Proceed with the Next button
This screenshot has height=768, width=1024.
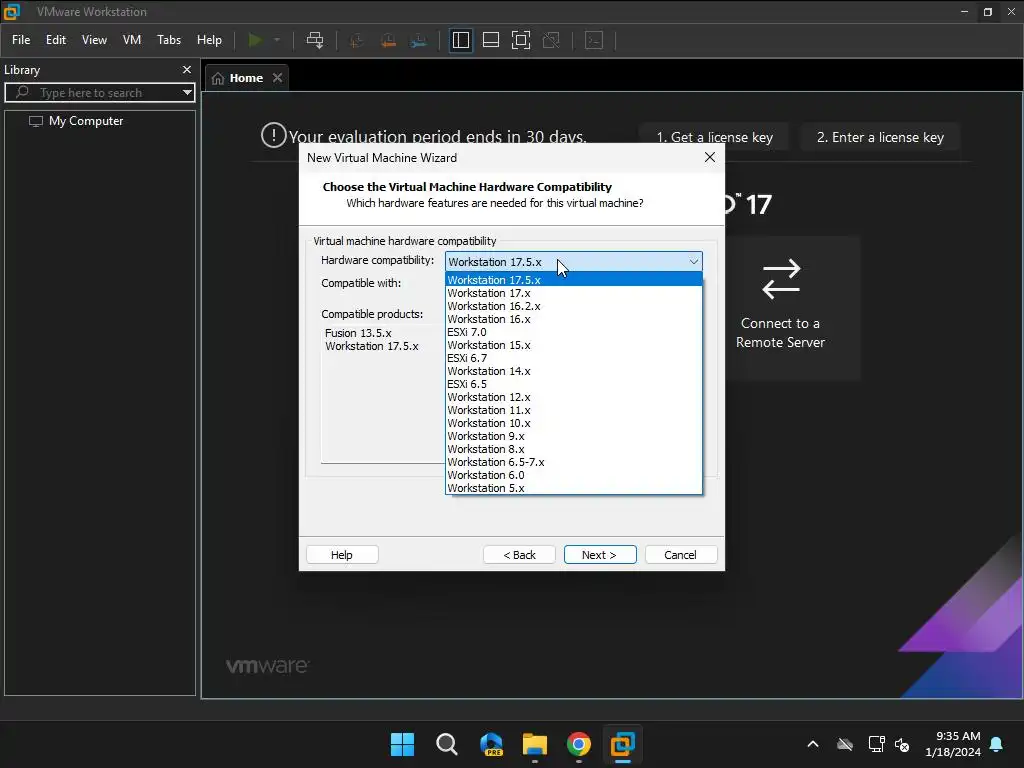[600, 554]
